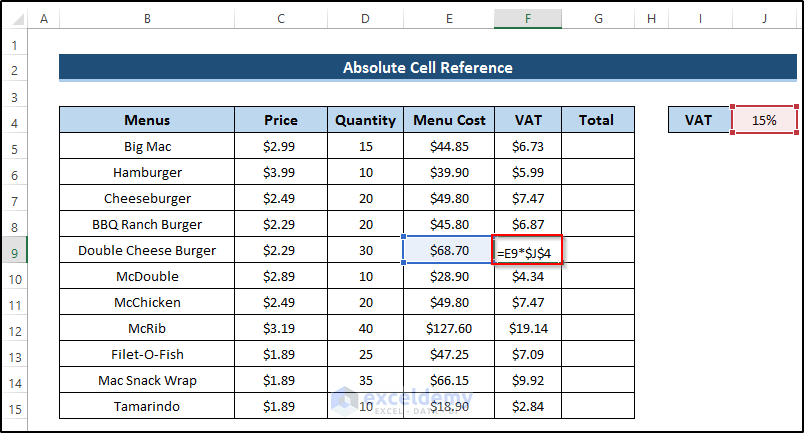Click the select-all corner of the sheet
This screenshot has width=804, height=433.
[x=15, y=19]
